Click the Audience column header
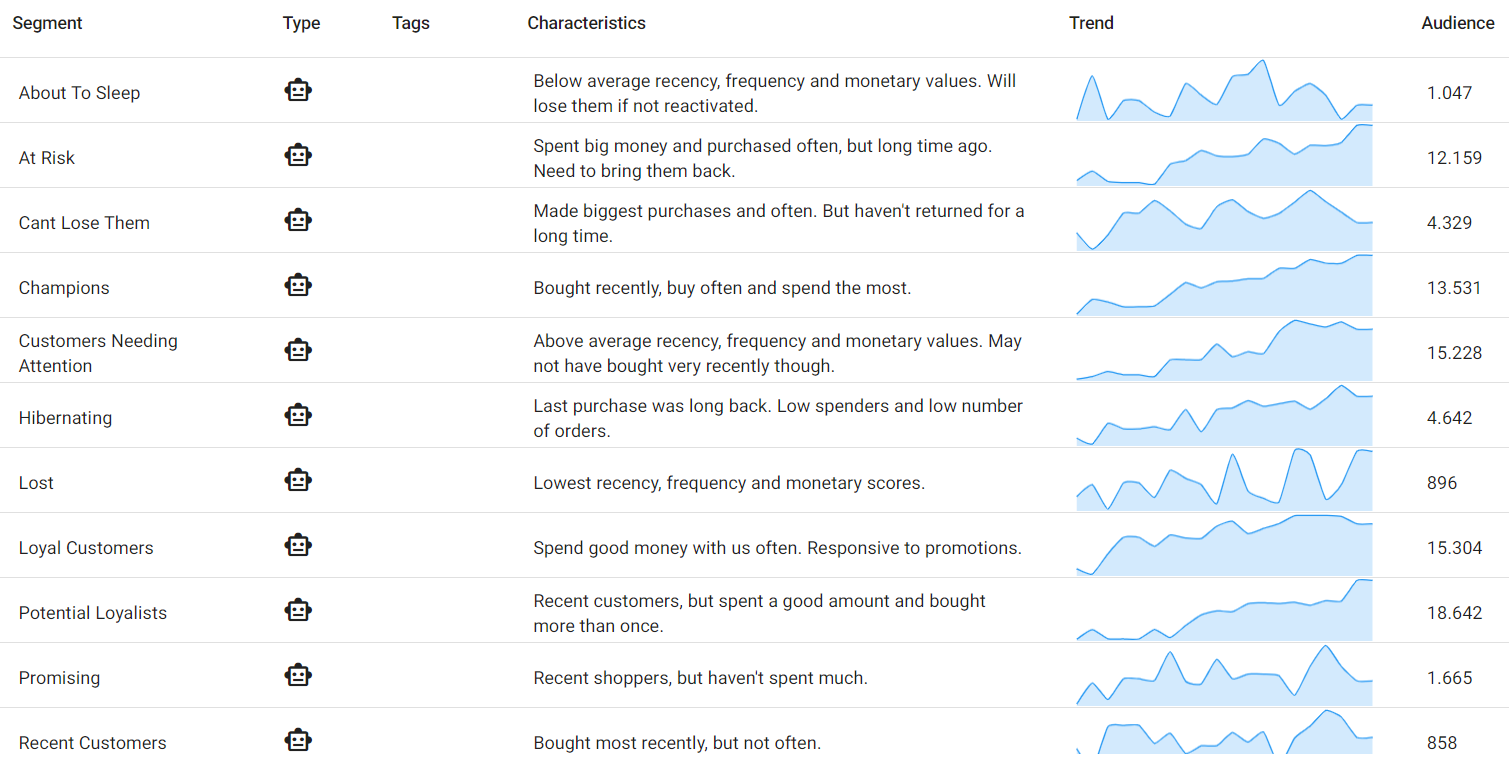 [x=1457, y=23]
